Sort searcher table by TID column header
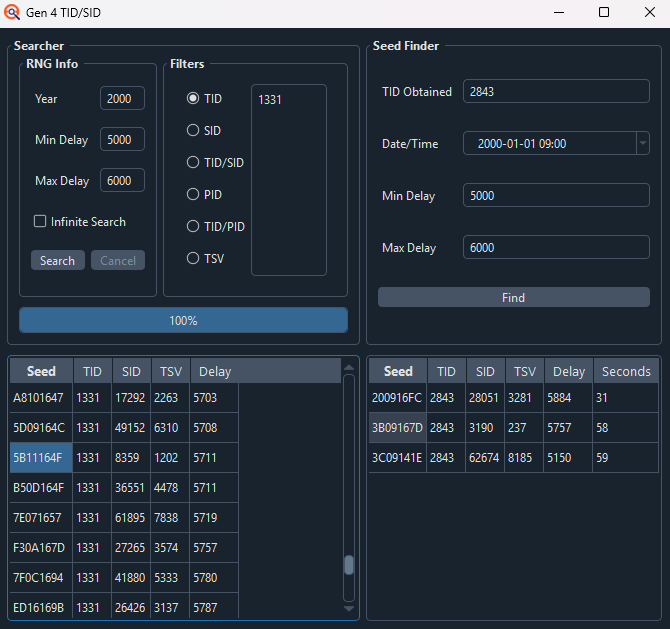The width and height of the screenshot is (670, 629). (93, 371)
